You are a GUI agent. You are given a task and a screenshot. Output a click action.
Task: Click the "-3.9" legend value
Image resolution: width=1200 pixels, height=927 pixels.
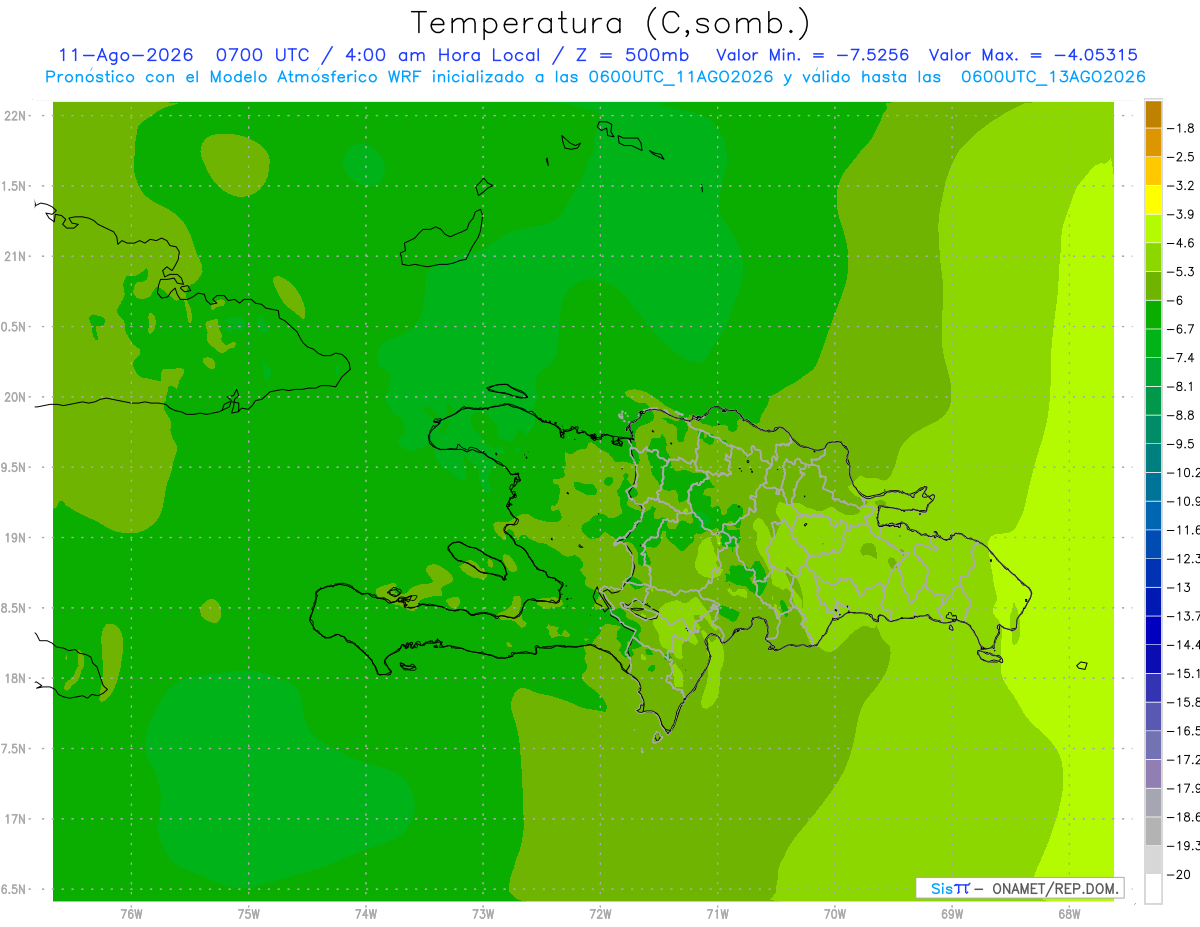pyautogui.click(x=1182, y=214)
